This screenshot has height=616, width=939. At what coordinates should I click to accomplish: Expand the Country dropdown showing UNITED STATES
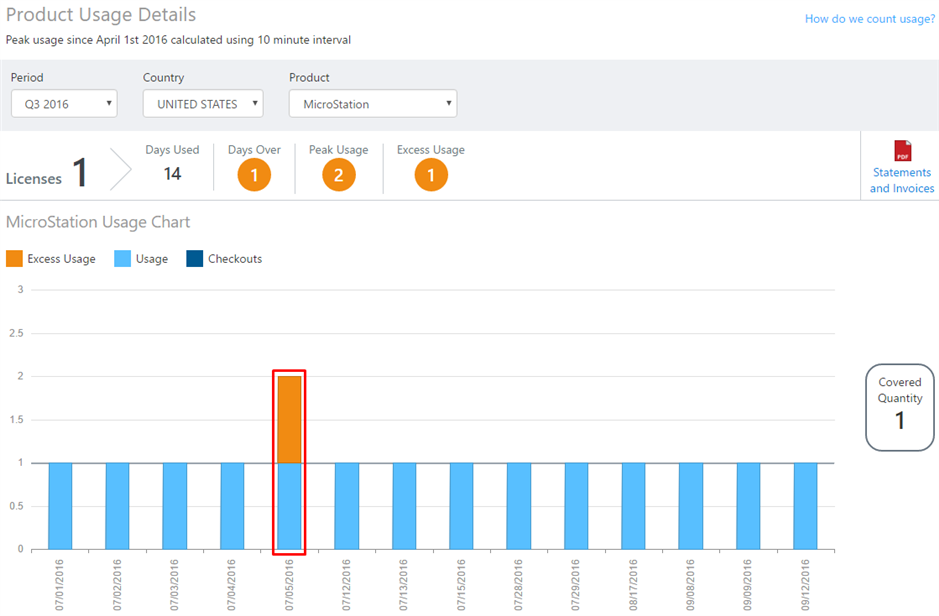[x=203, y=104]
